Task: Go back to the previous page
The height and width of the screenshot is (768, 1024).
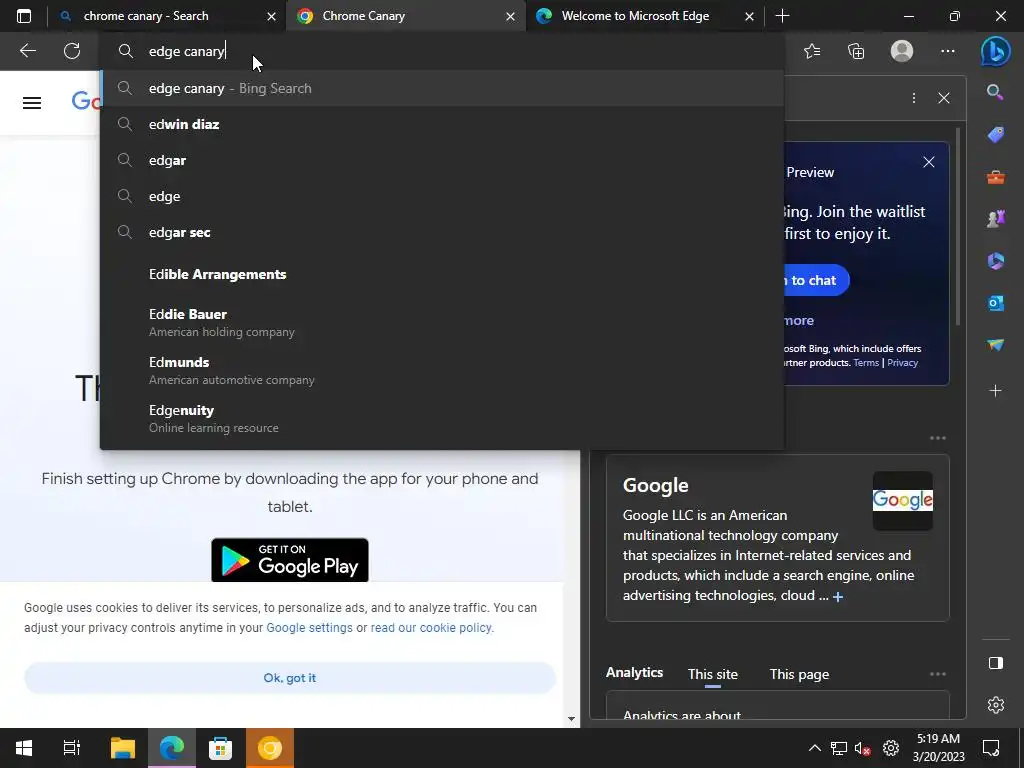Action: [27, 51]
